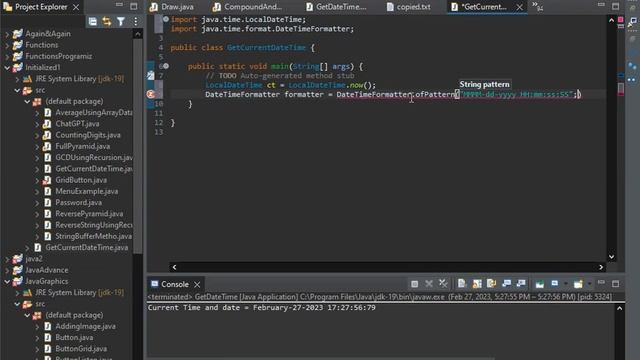Select ButtonGrid.java under JavaGraphics
Image resolution: width=640 pixels, height=360 pixels.
click(81, 349)
